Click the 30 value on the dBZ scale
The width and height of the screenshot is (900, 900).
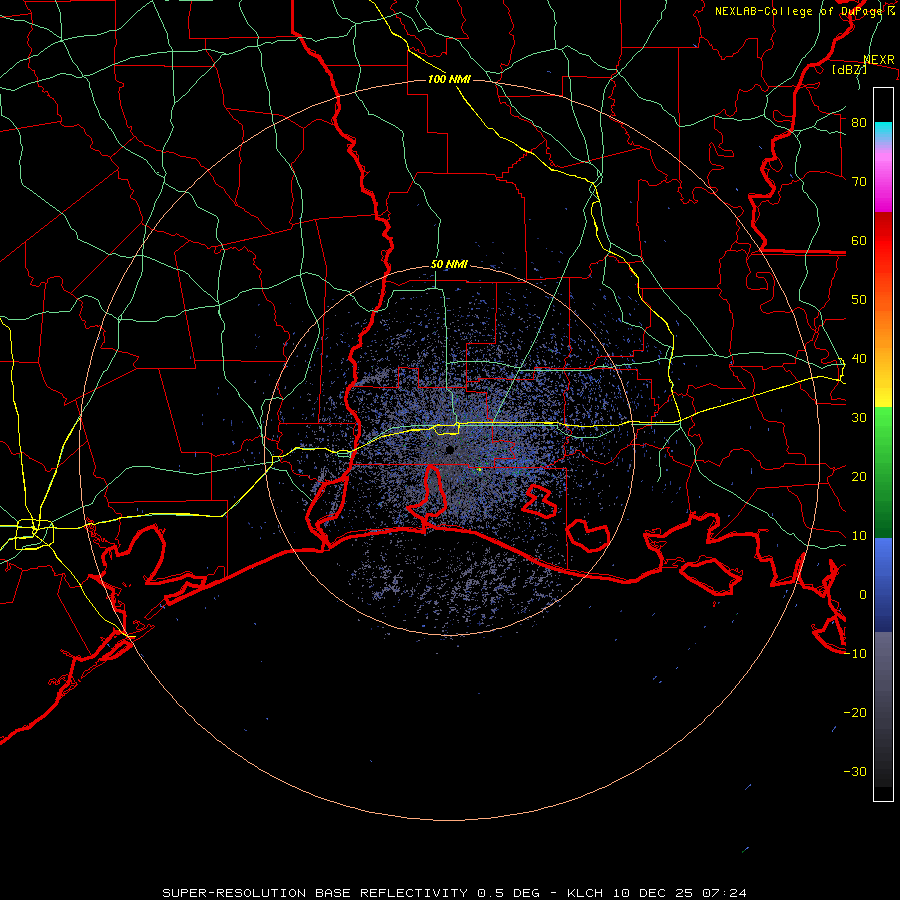pos(859,418)
